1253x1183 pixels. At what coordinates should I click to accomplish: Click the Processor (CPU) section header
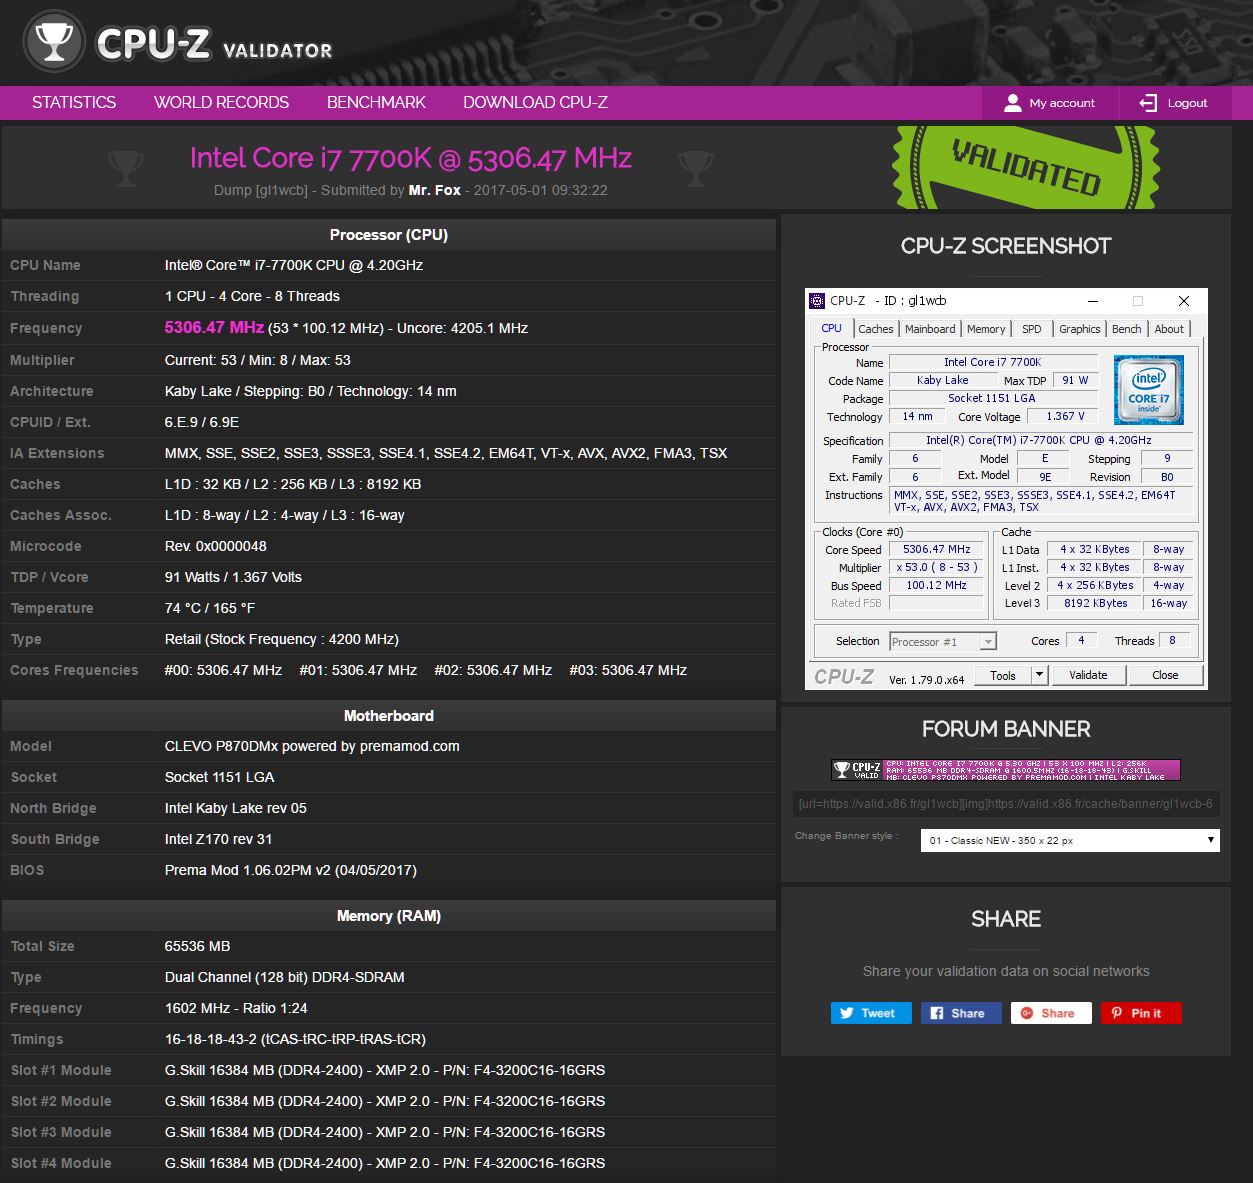[x=389, y=235]
